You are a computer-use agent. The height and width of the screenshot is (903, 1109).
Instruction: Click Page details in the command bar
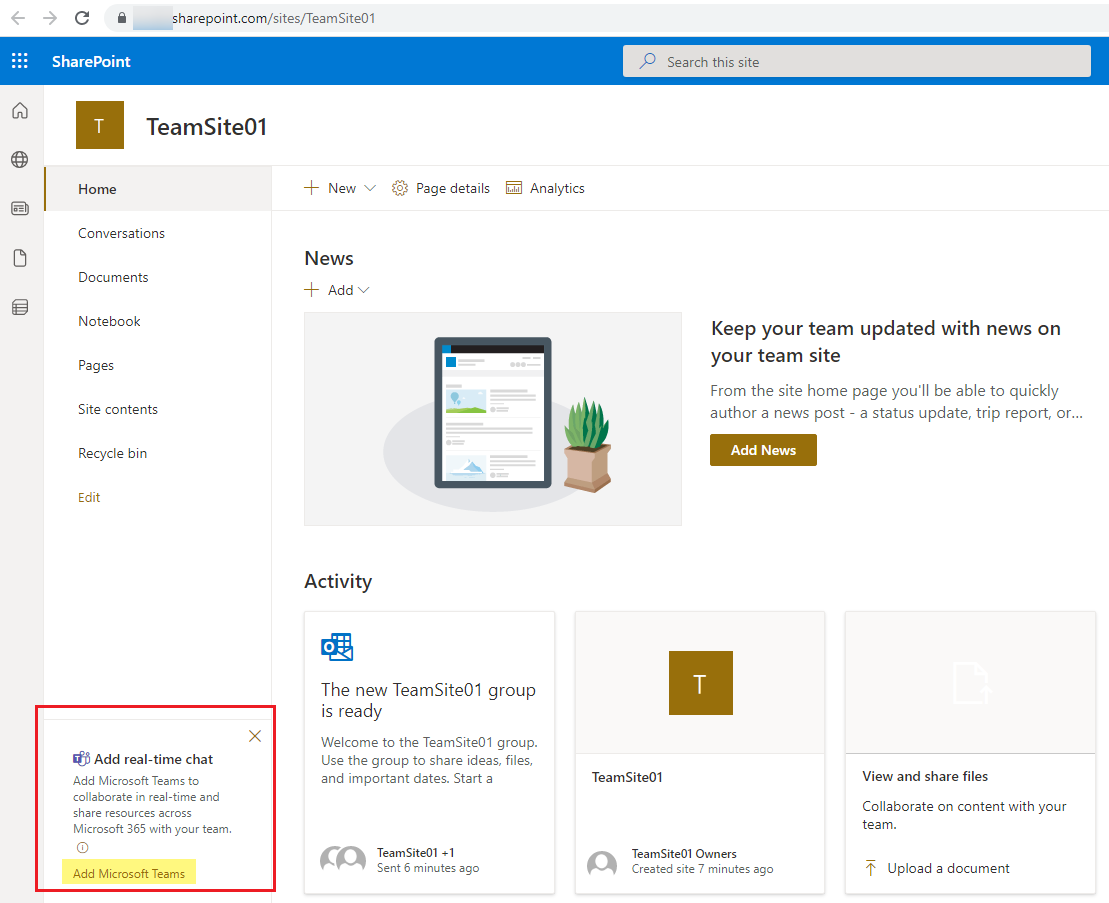point(453,188)
